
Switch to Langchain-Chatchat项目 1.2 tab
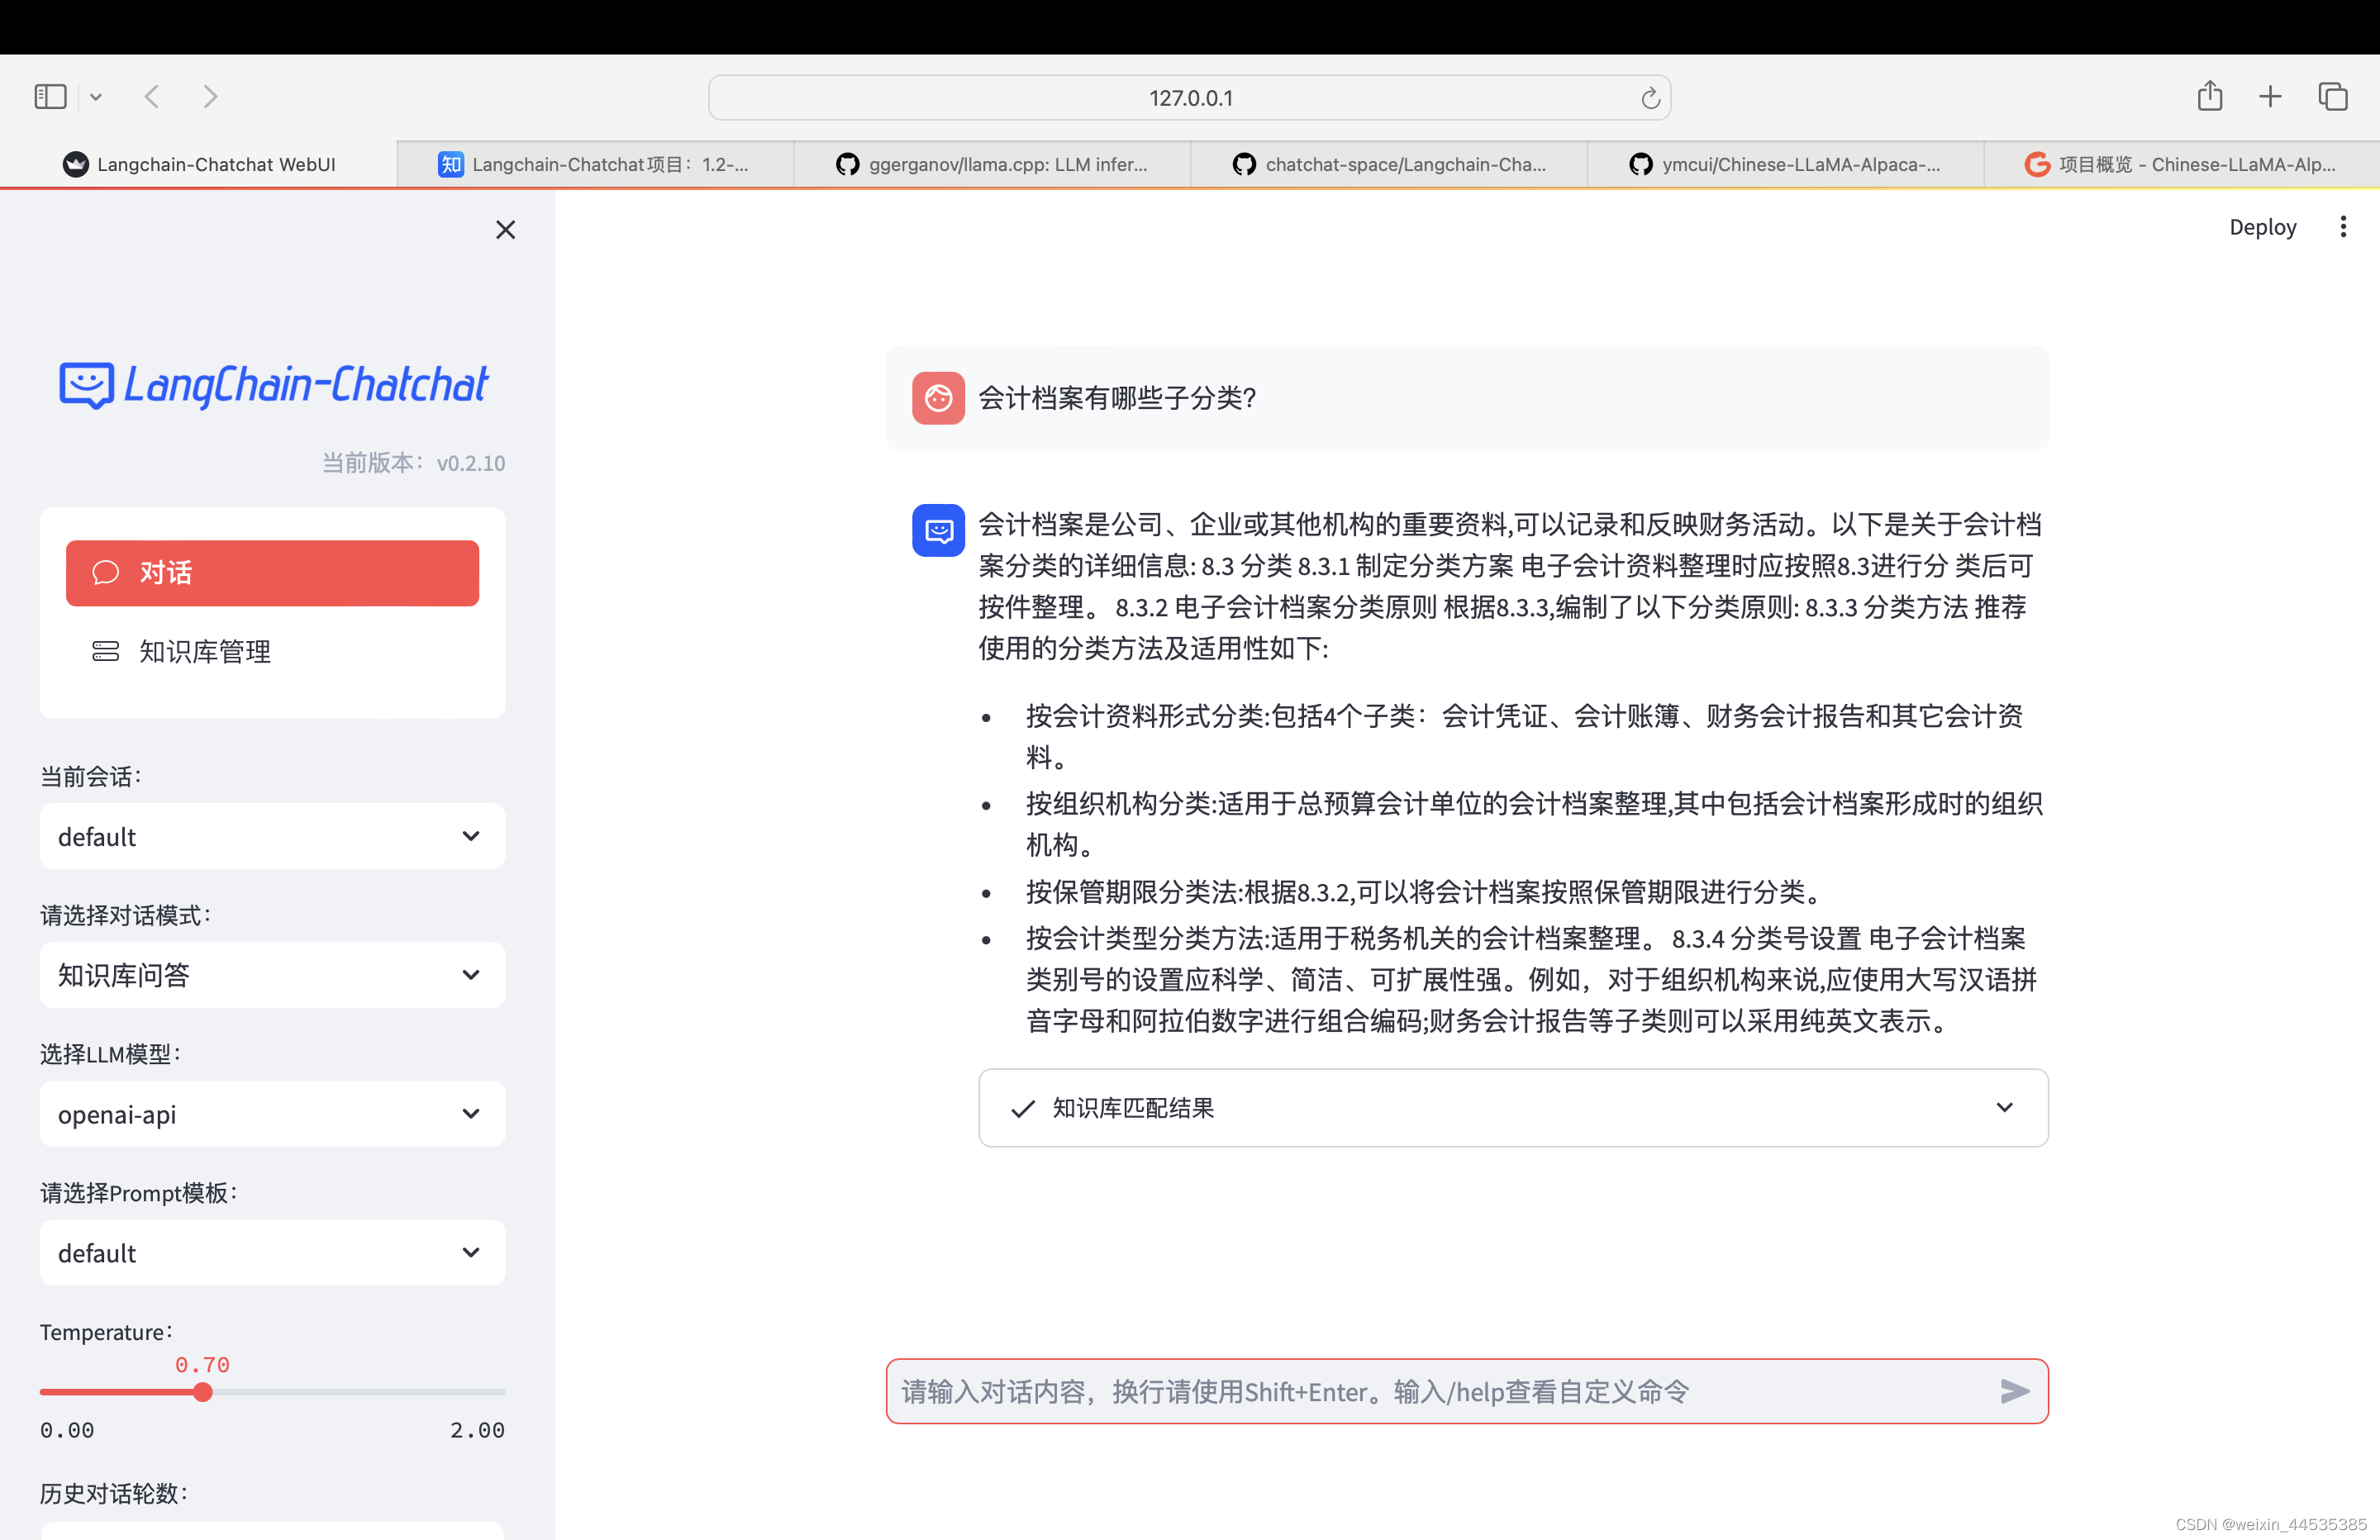pos(595,164)
